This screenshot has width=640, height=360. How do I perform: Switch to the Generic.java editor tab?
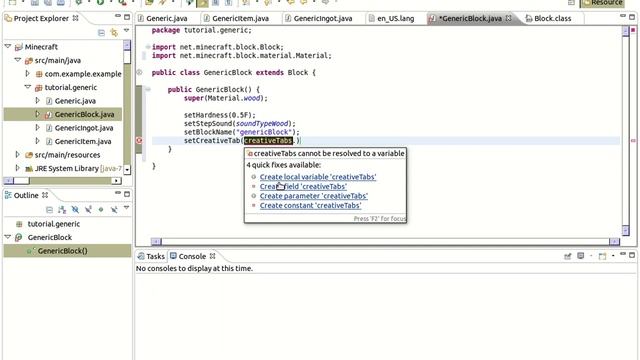click(167, 18)
